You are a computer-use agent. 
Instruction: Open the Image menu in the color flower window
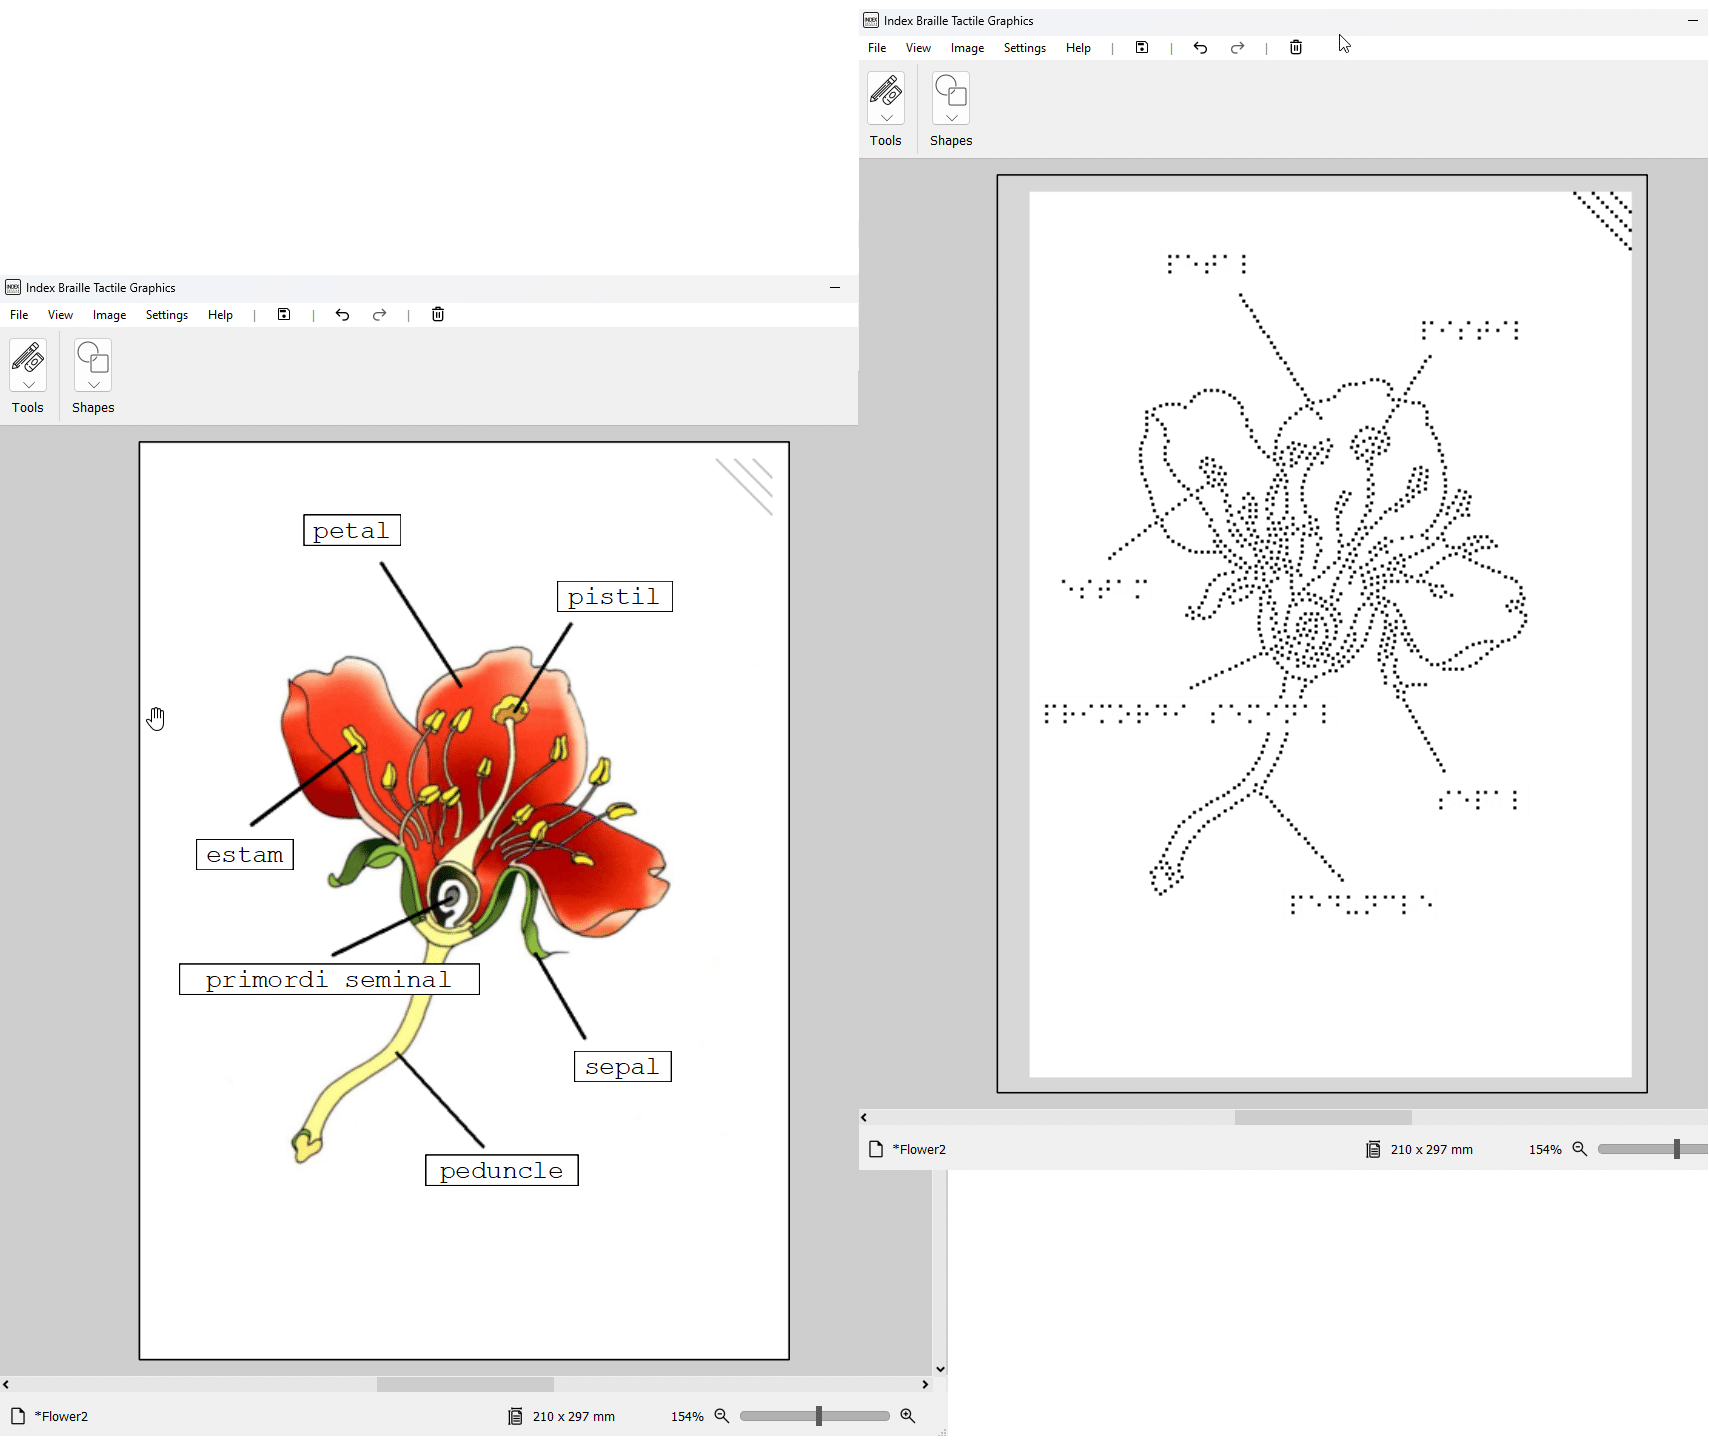(109, 315)
